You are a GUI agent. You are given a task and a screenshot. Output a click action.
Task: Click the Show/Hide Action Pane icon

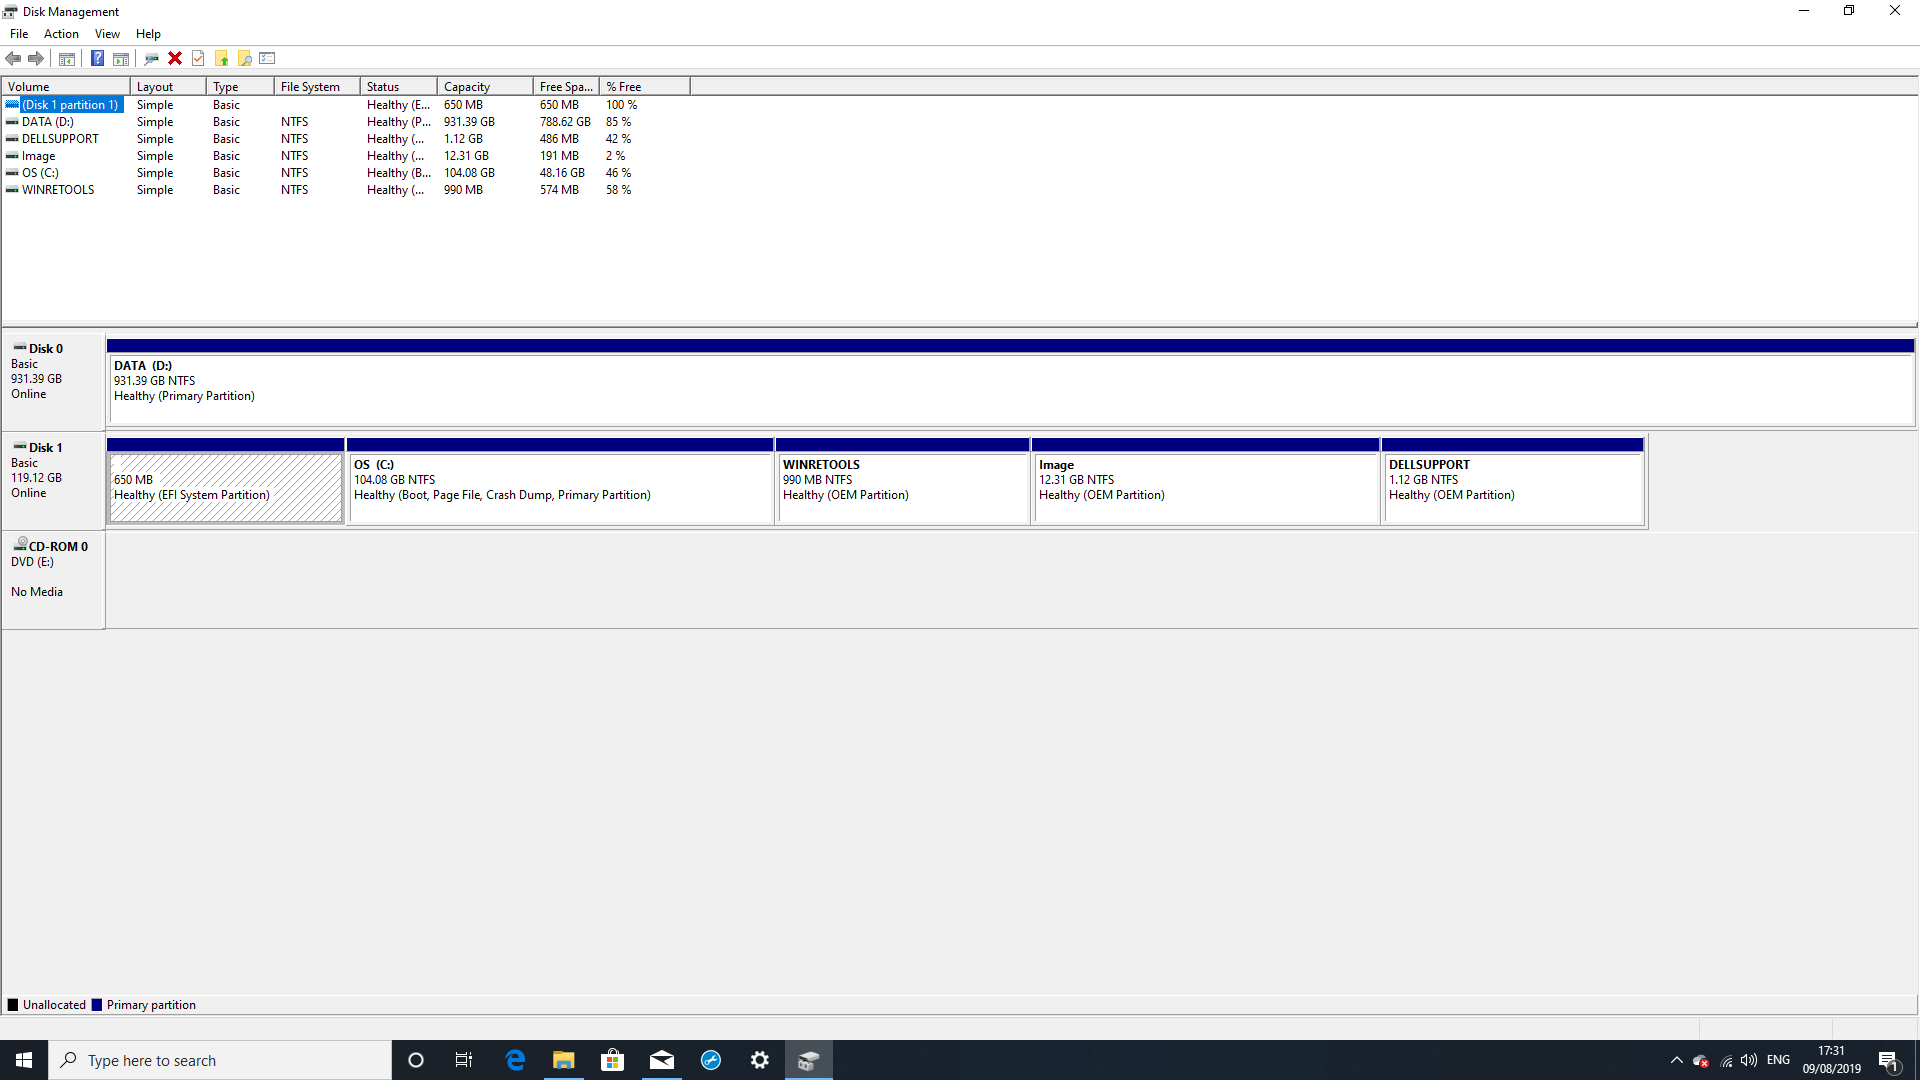pyautogui.click(x=121, y=58)
